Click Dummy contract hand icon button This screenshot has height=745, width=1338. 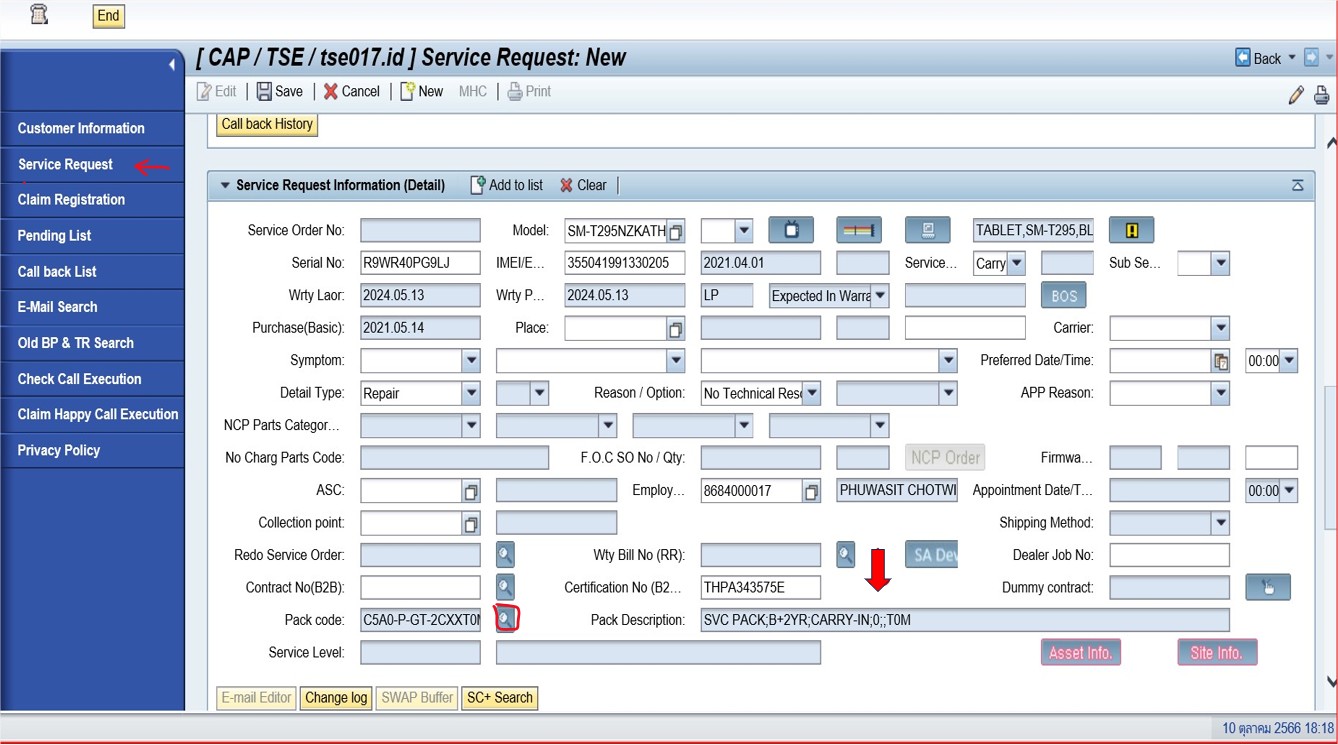pyautogui.click(x=1268, y=587)
